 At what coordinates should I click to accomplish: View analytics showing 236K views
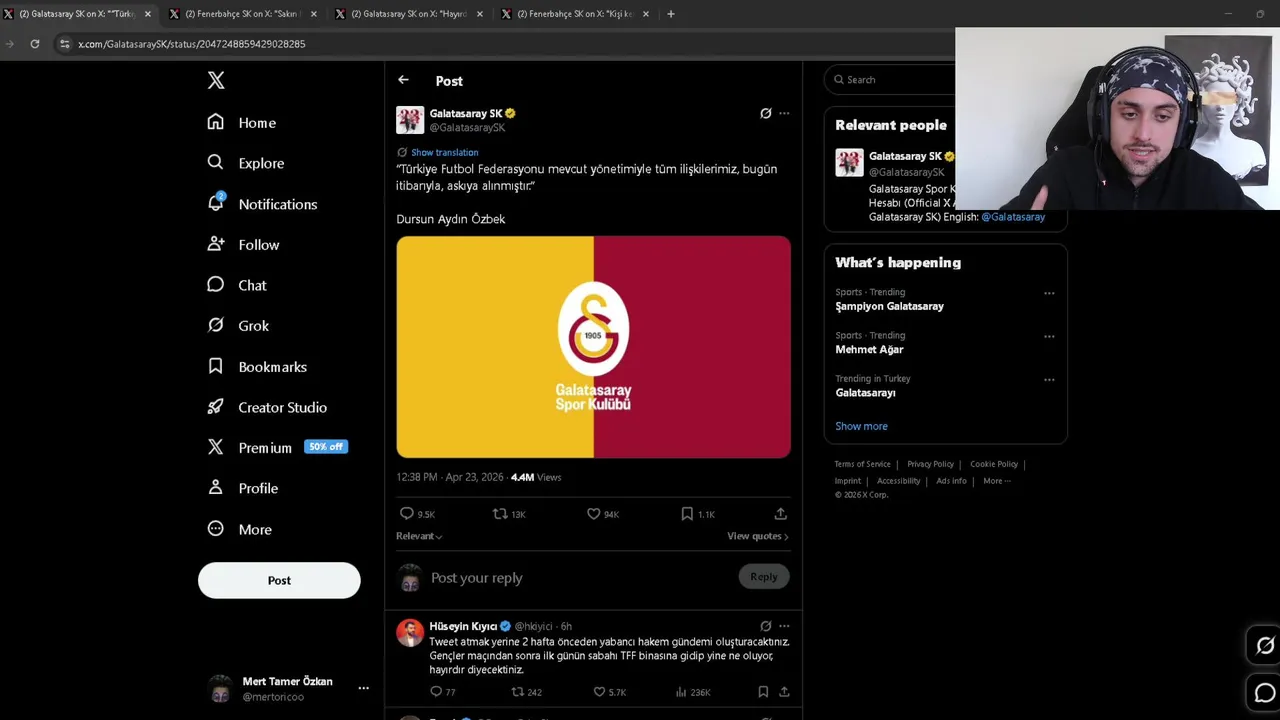(x=692, y=692)
